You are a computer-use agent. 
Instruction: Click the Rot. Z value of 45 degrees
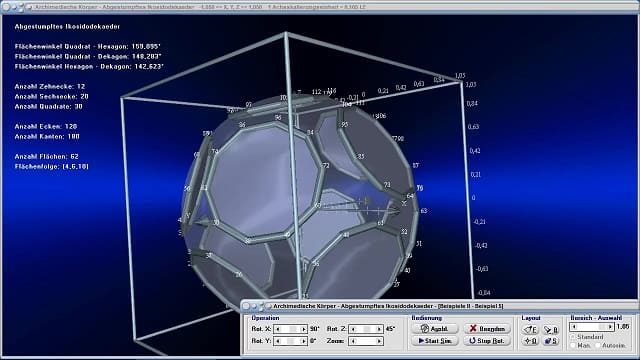click(x=390, y=329)
